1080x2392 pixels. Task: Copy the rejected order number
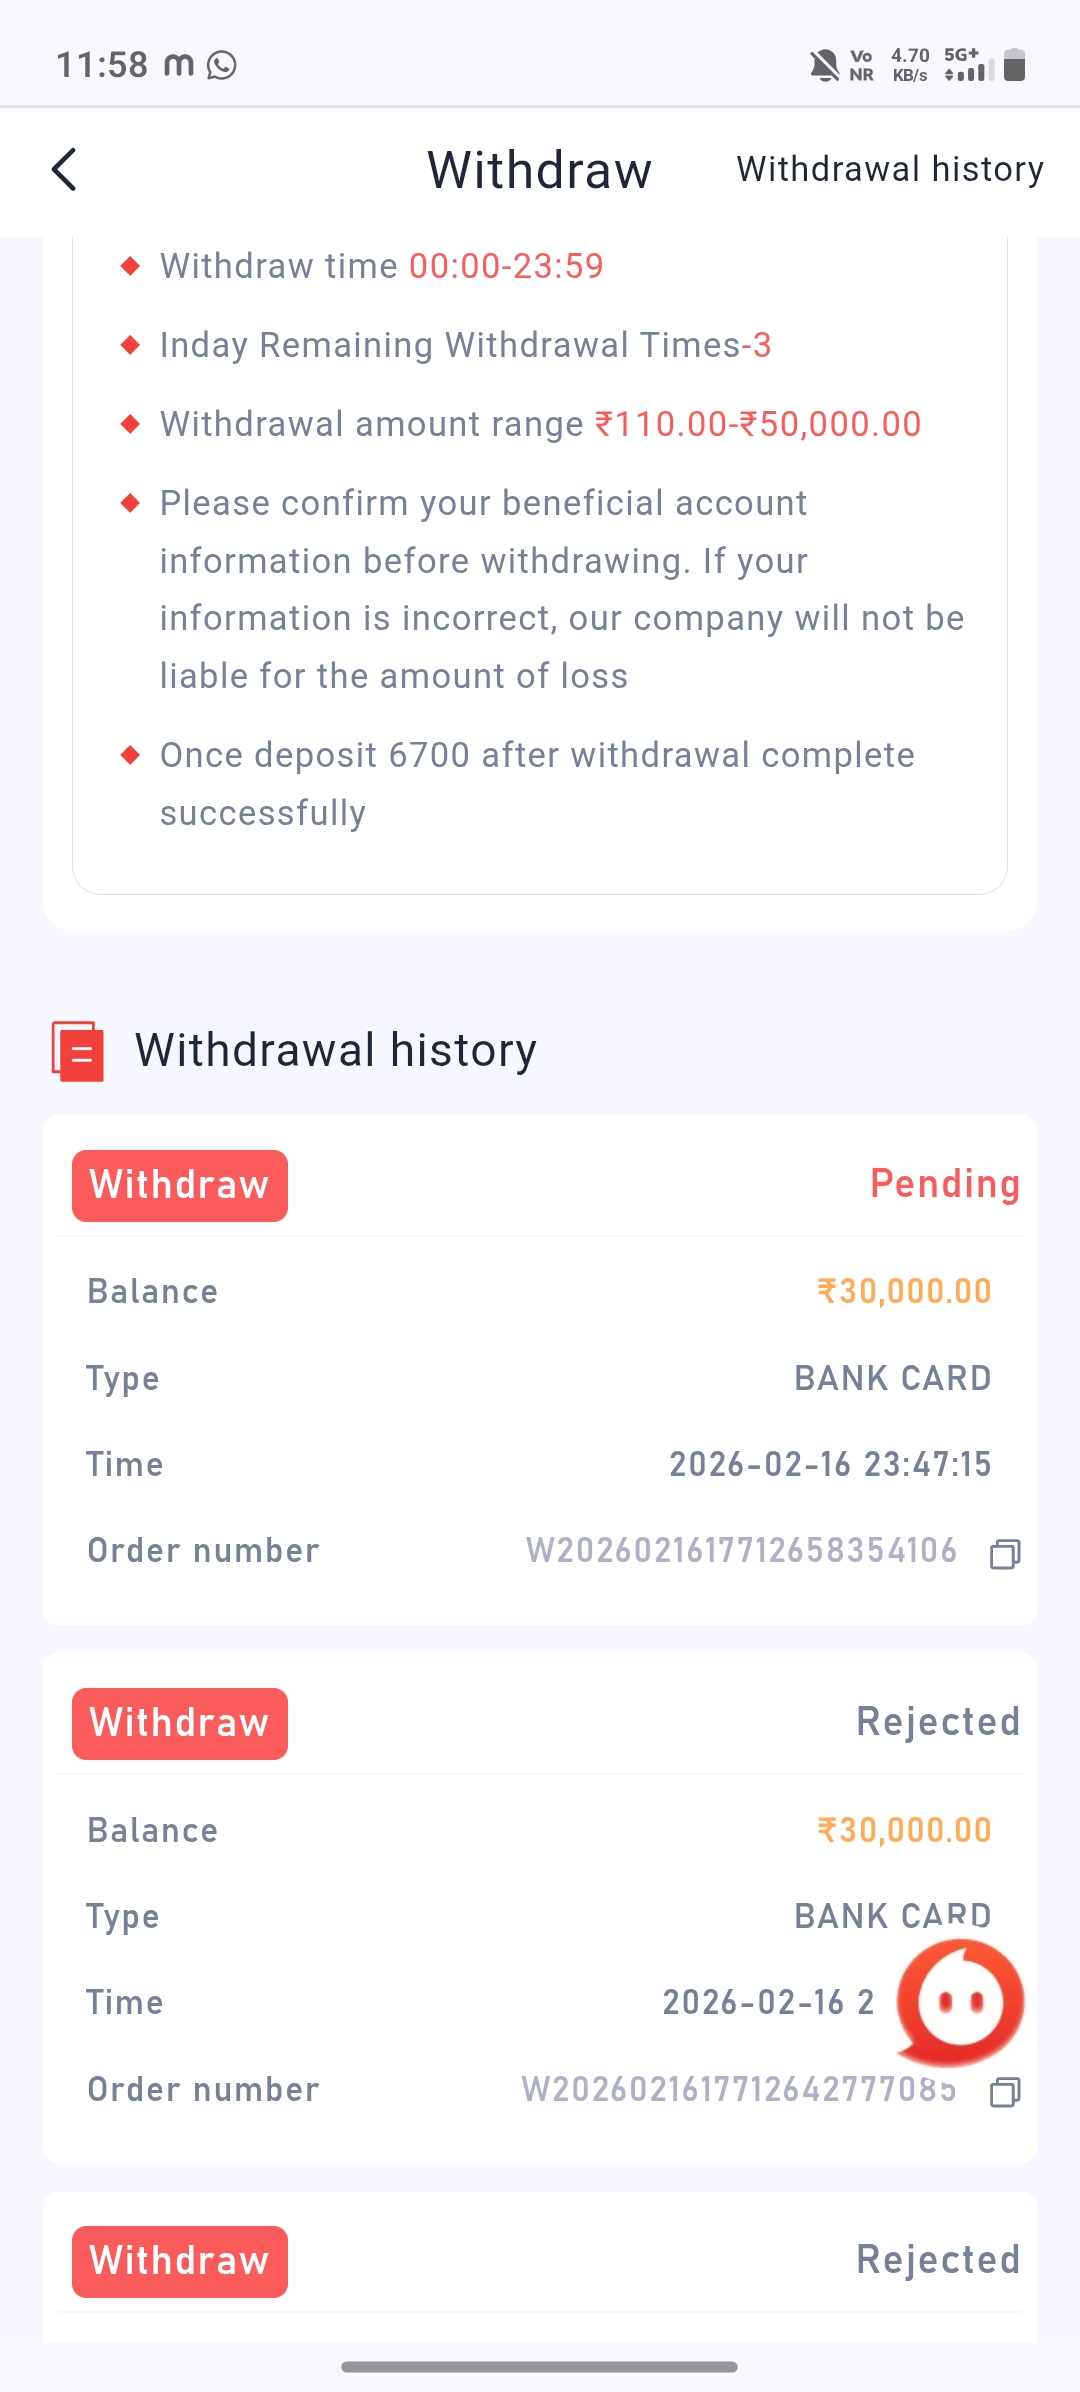pyautogui.click(x=1004, y=2091)
